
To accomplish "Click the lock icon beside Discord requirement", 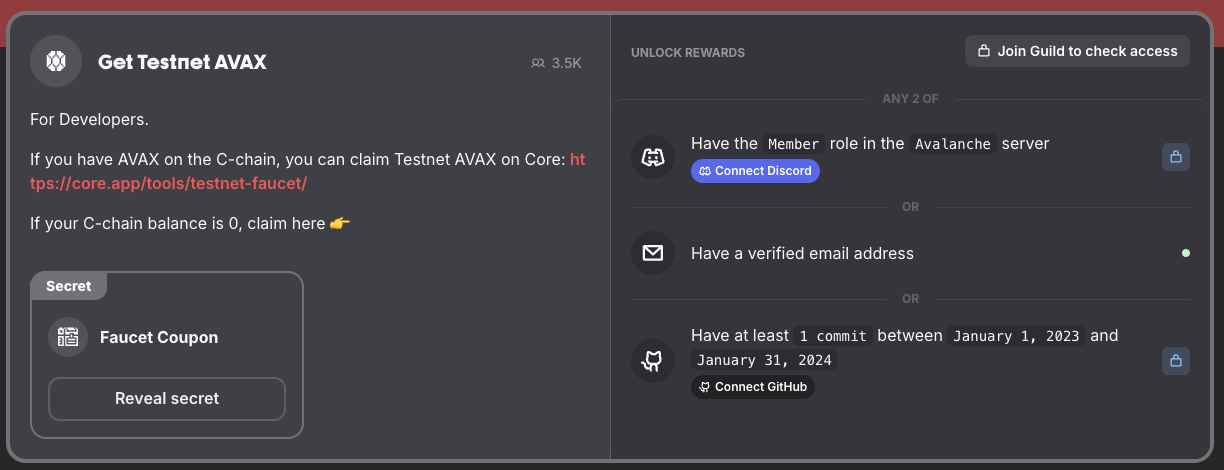I will 1176,157.
